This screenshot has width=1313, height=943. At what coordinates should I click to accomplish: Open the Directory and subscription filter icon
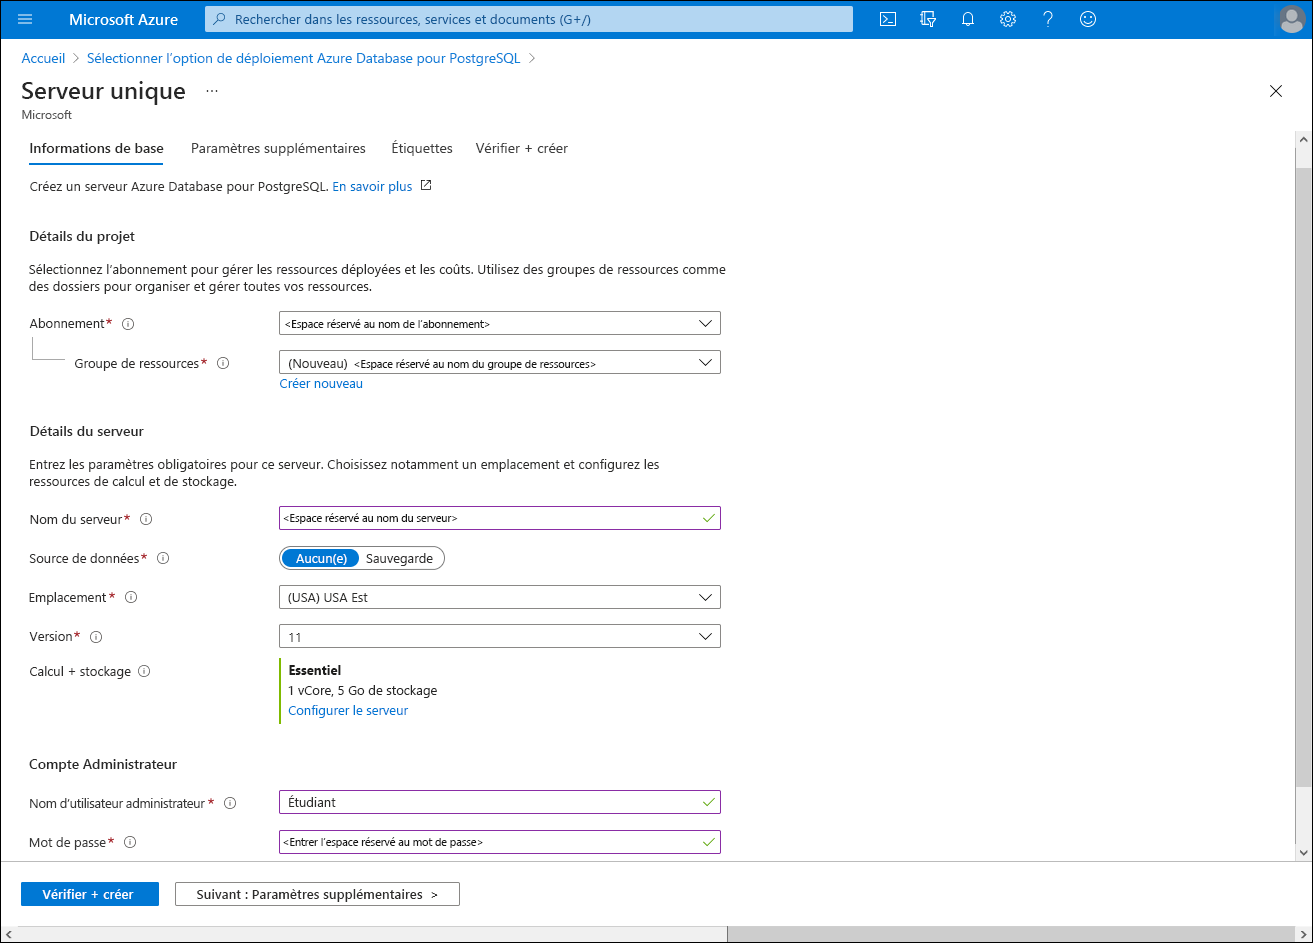pyautogui.click(x=928, y=19)
